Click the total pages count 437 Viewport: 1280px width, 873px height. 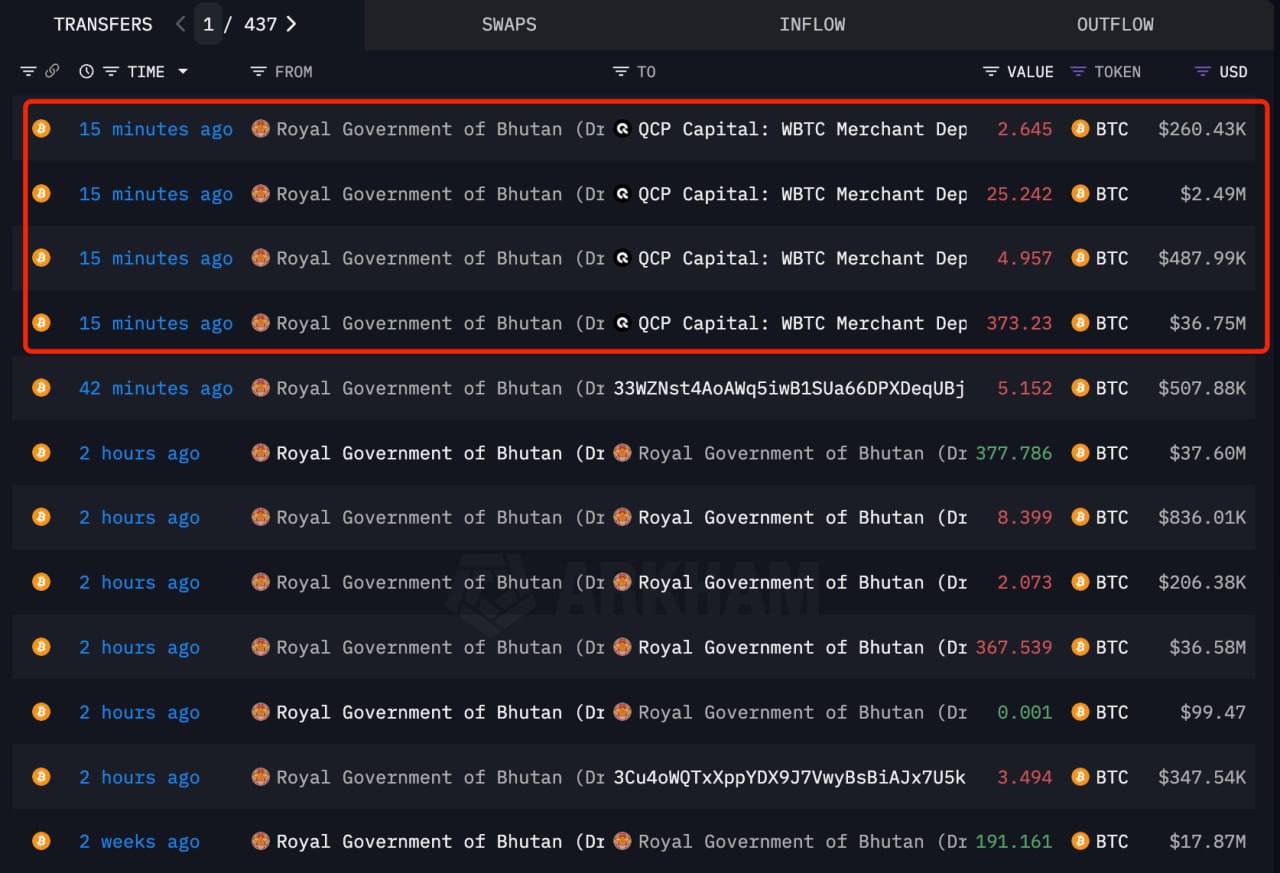(x=261, y=24)
